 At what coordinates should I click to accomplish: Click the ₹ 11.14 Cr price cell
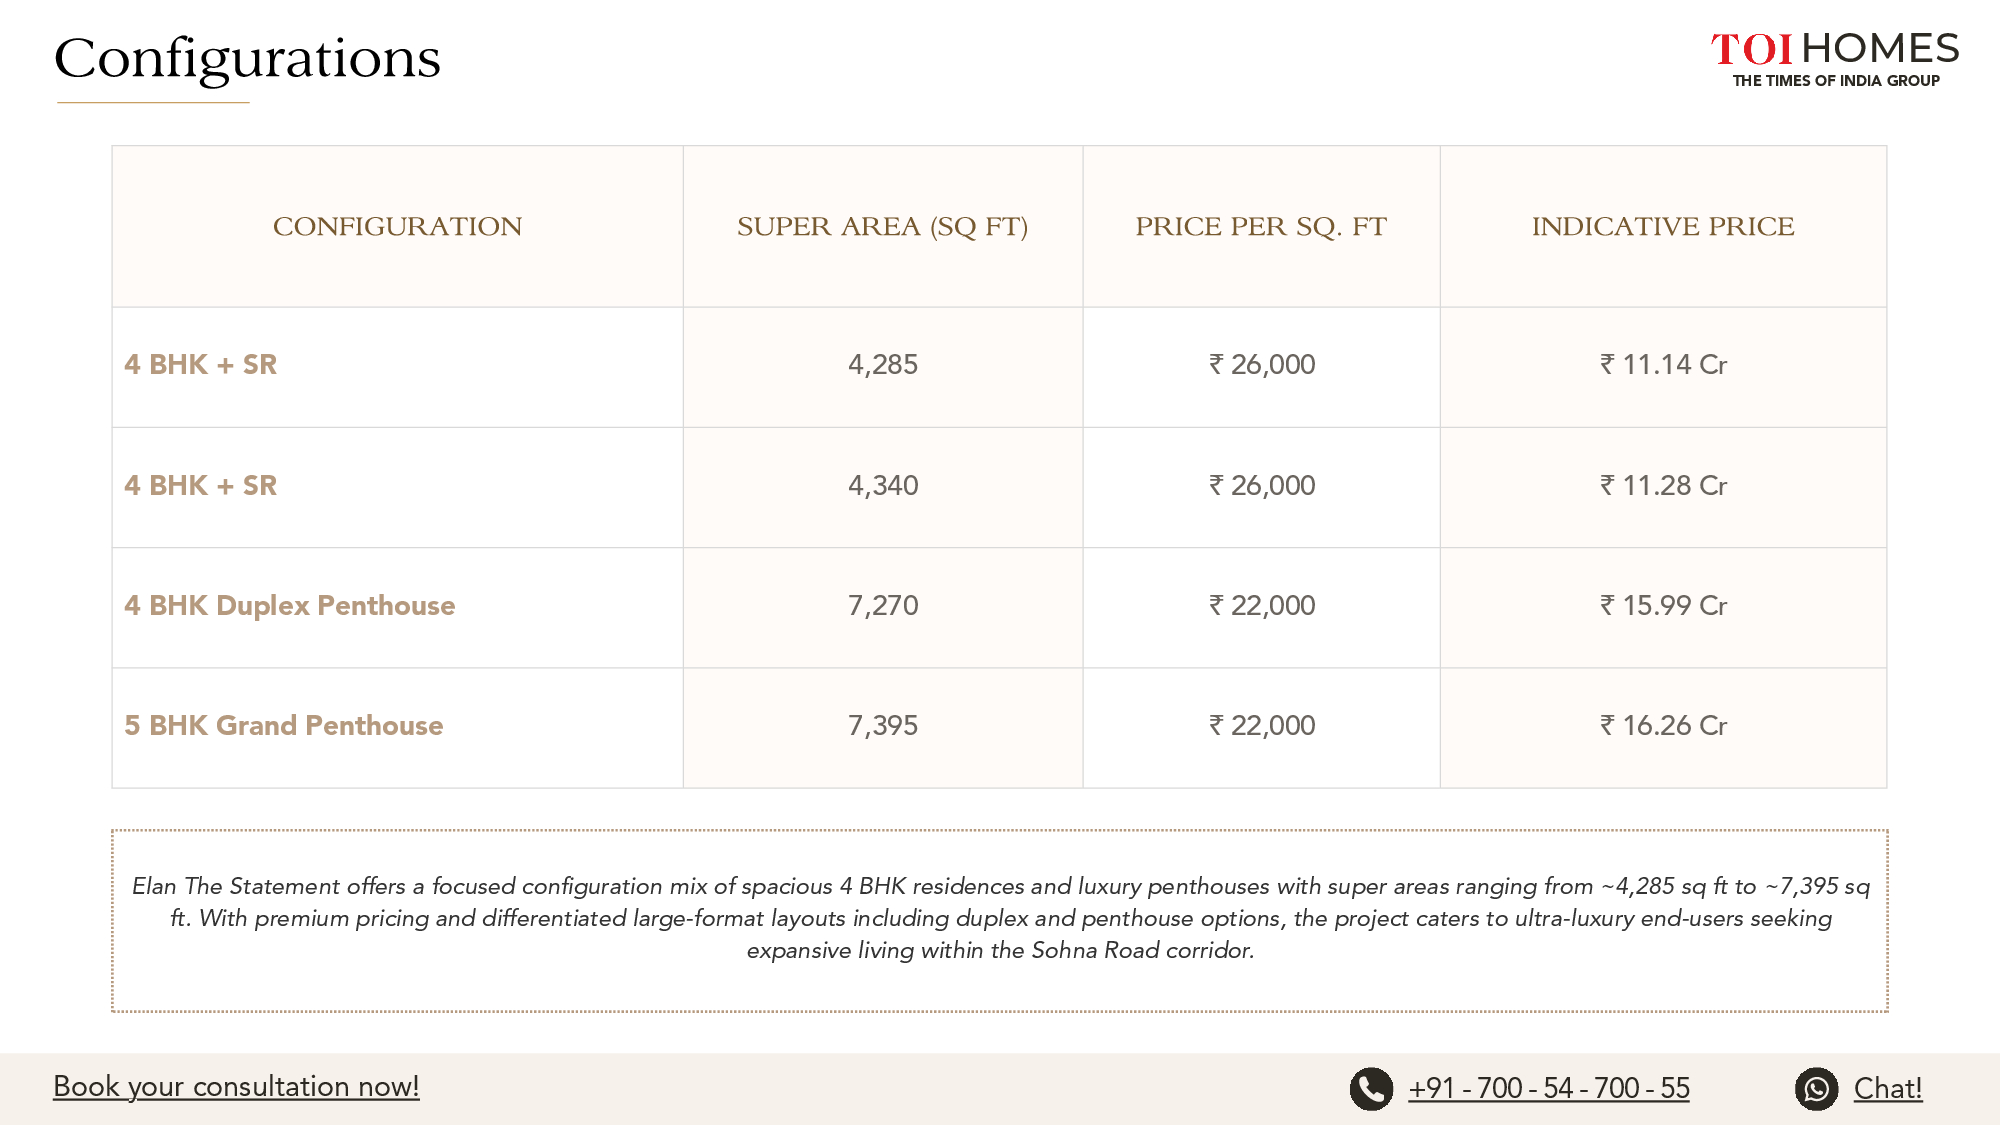click(1663, 364)
